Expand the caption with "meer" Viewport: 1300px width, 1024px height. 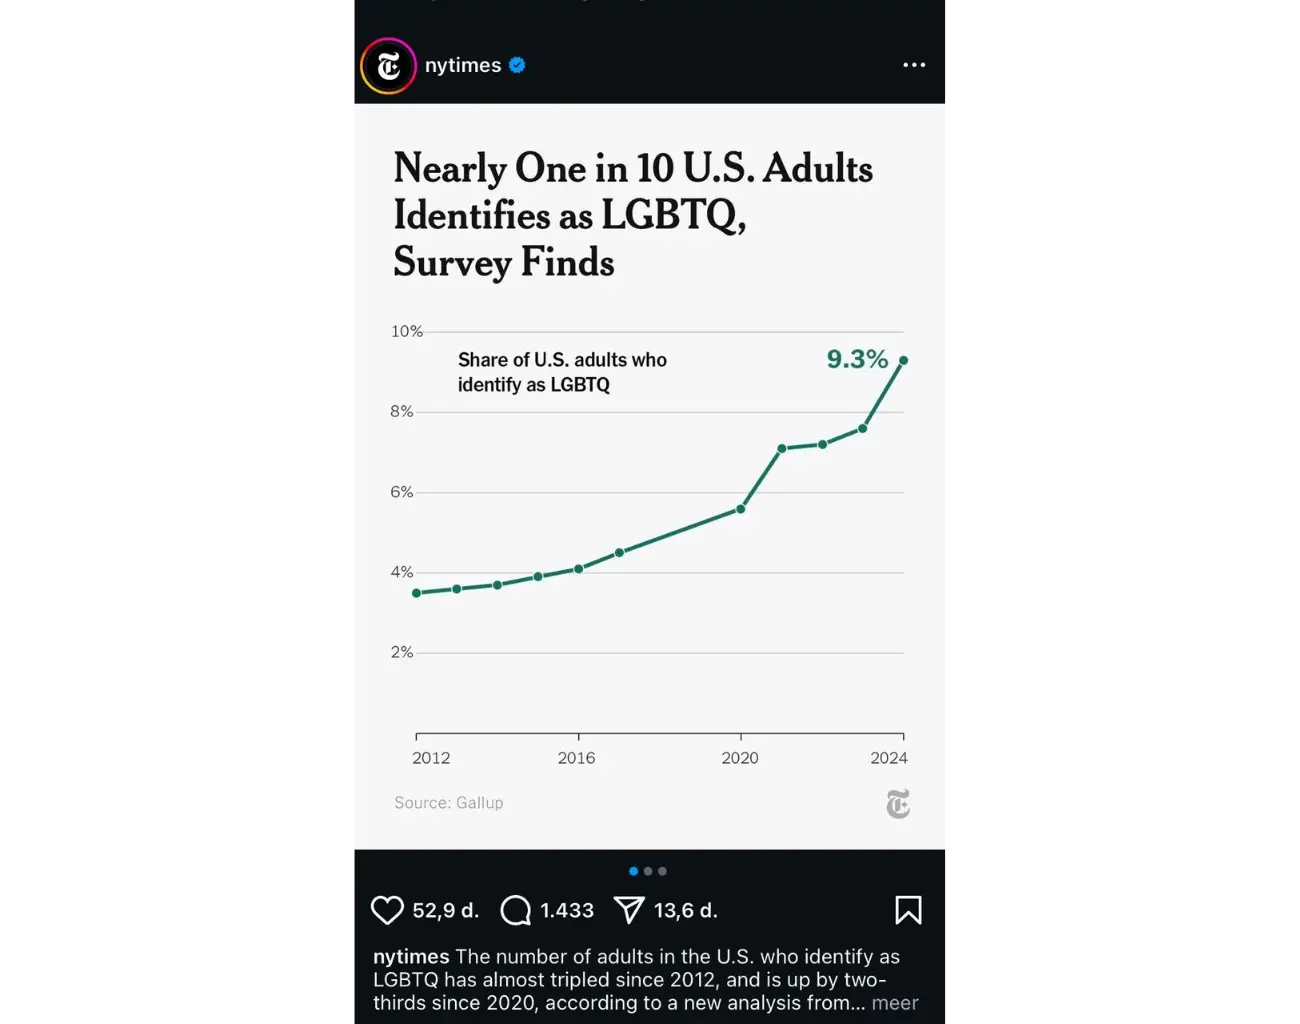point(894,1003)
